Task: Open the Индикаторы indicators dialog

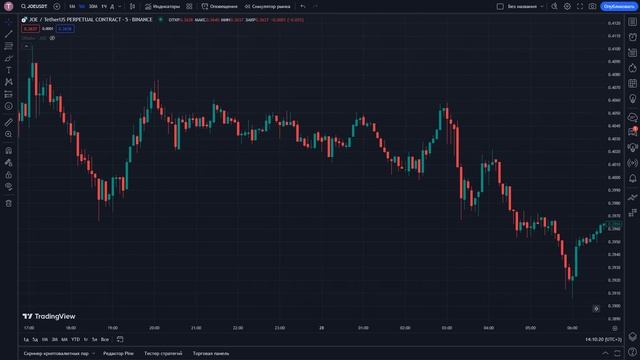Action: pos(162,7)
